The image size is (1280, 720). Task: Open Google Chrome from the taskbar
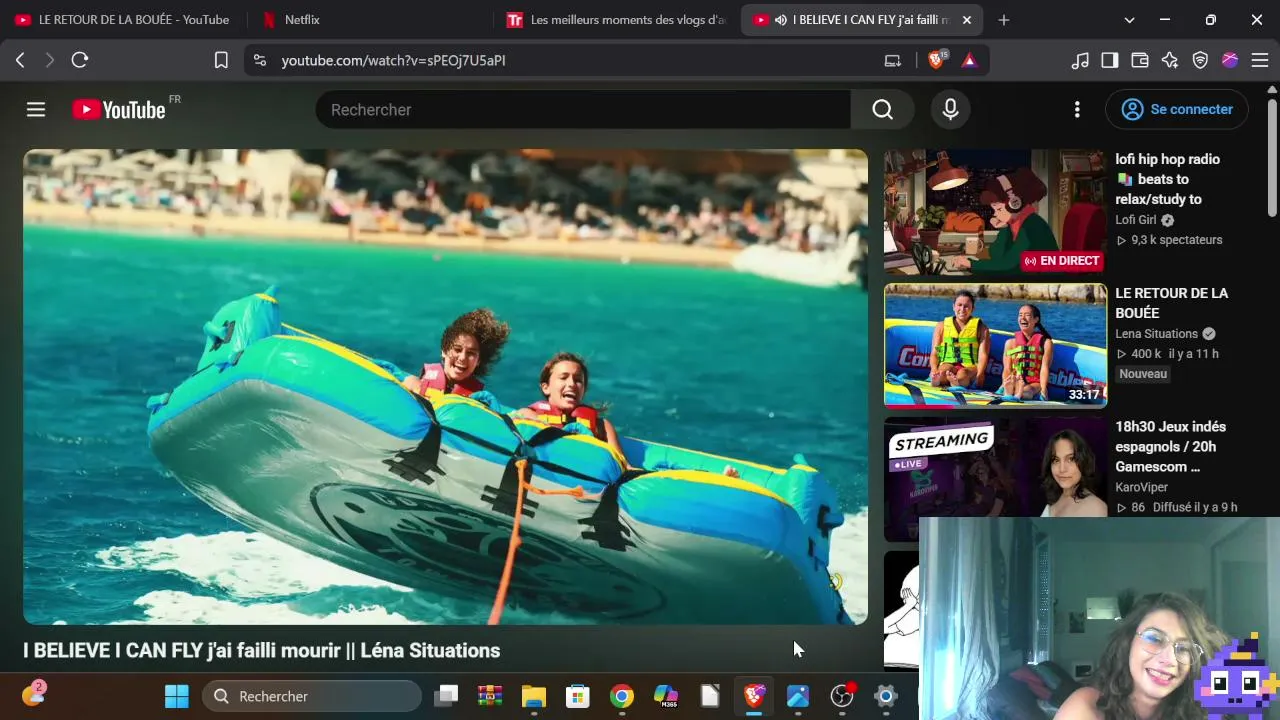(622, 696)
